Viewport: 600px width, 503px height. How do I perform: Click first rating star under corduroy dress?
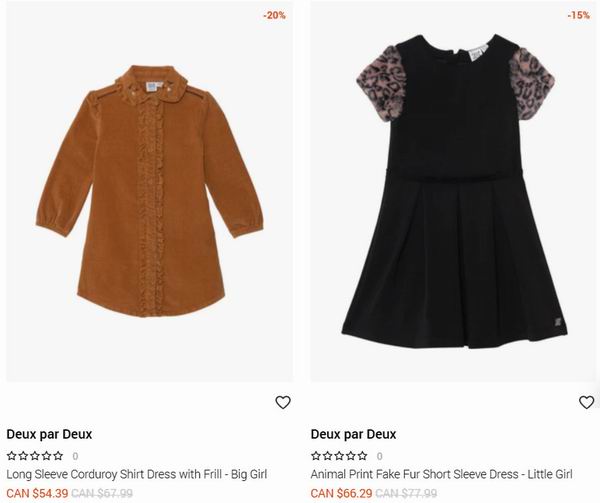click(x=11, y=456)
